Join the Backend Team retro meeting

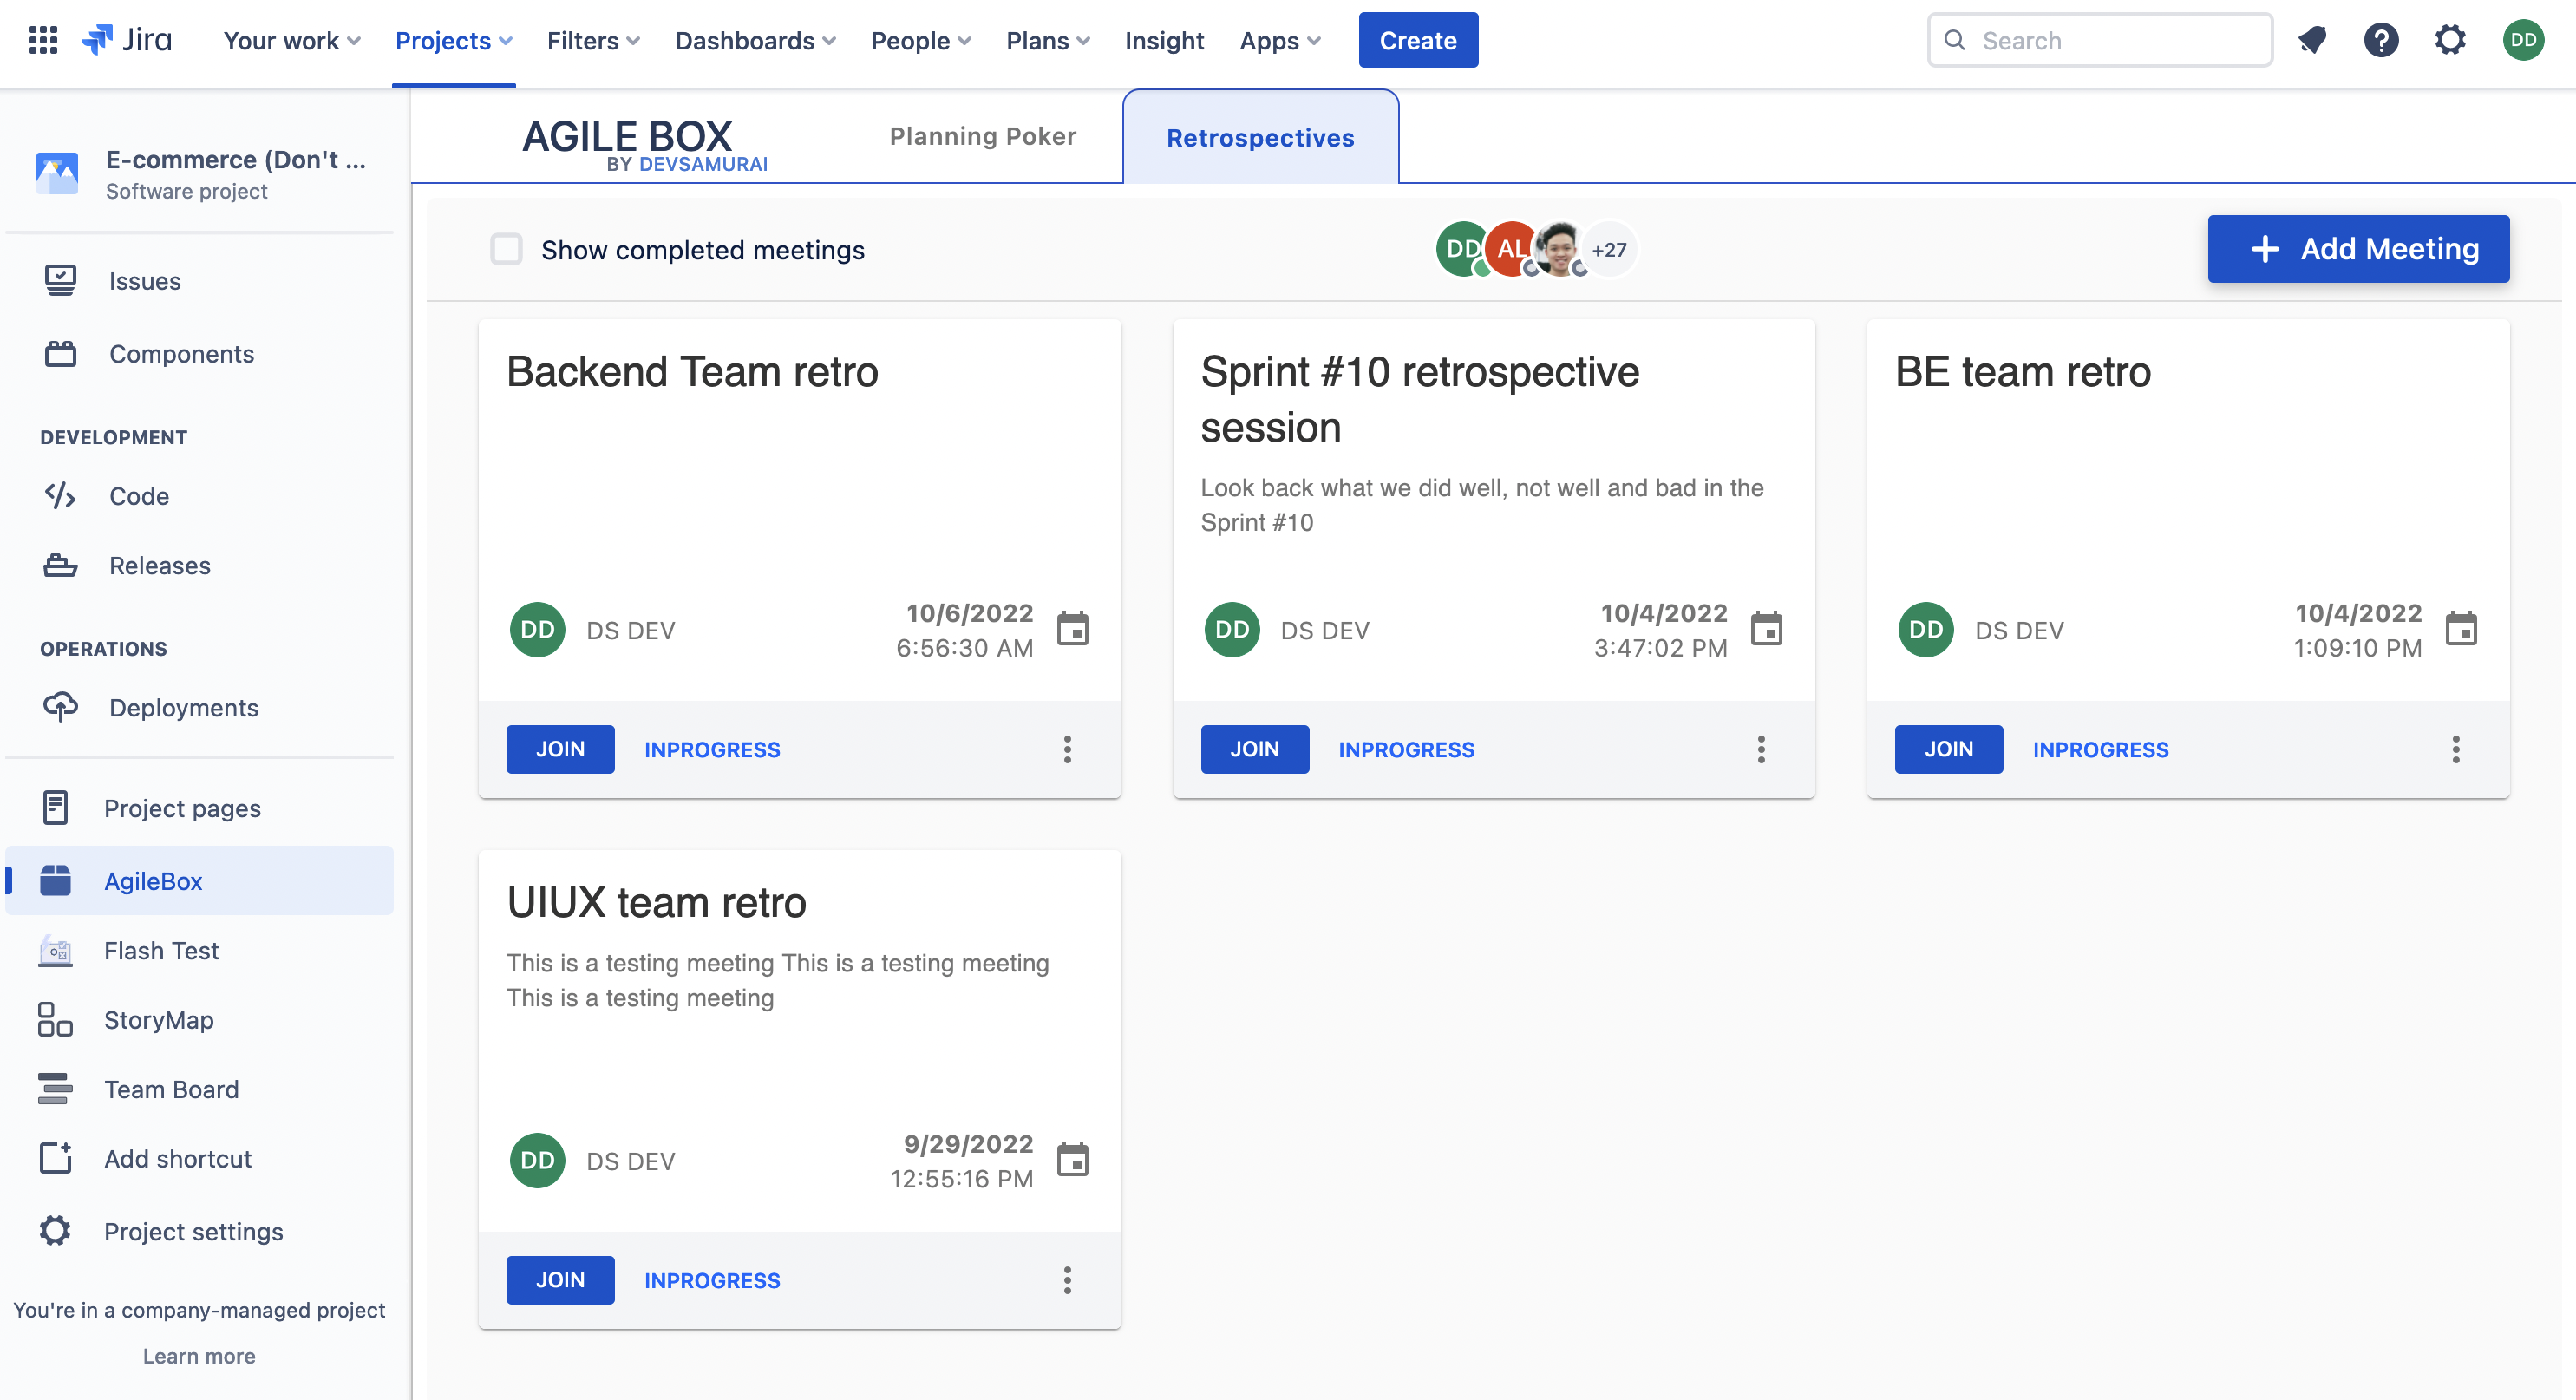tap(560, 749)
